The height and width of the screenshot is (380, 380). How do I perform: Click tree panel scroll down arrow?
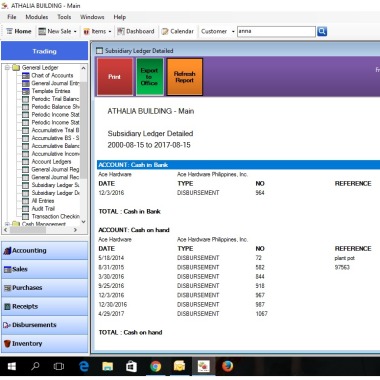pyautogui.click(x=83, y=221)
